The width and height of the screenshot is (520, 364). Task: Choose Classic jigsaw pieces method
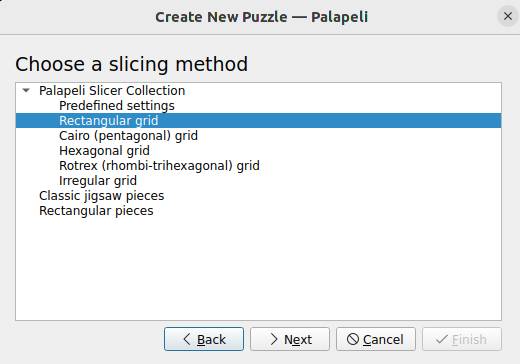102,196
